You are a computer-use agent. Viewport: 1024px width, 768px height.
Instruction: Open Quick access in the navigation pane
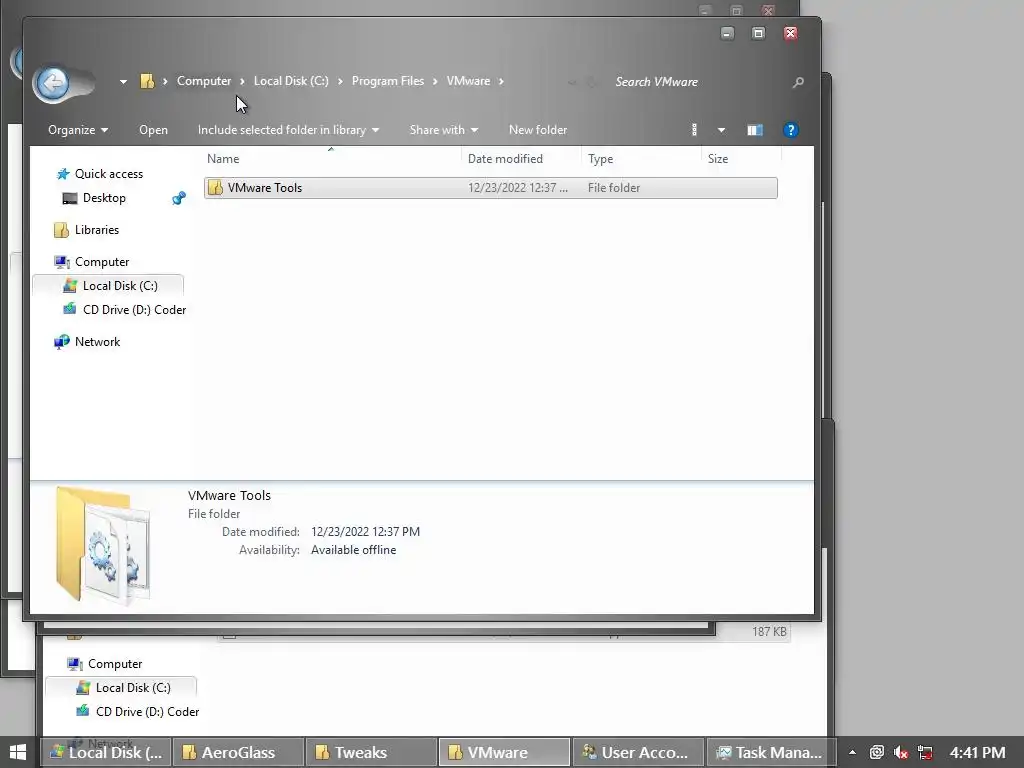[x=108, y=174]
